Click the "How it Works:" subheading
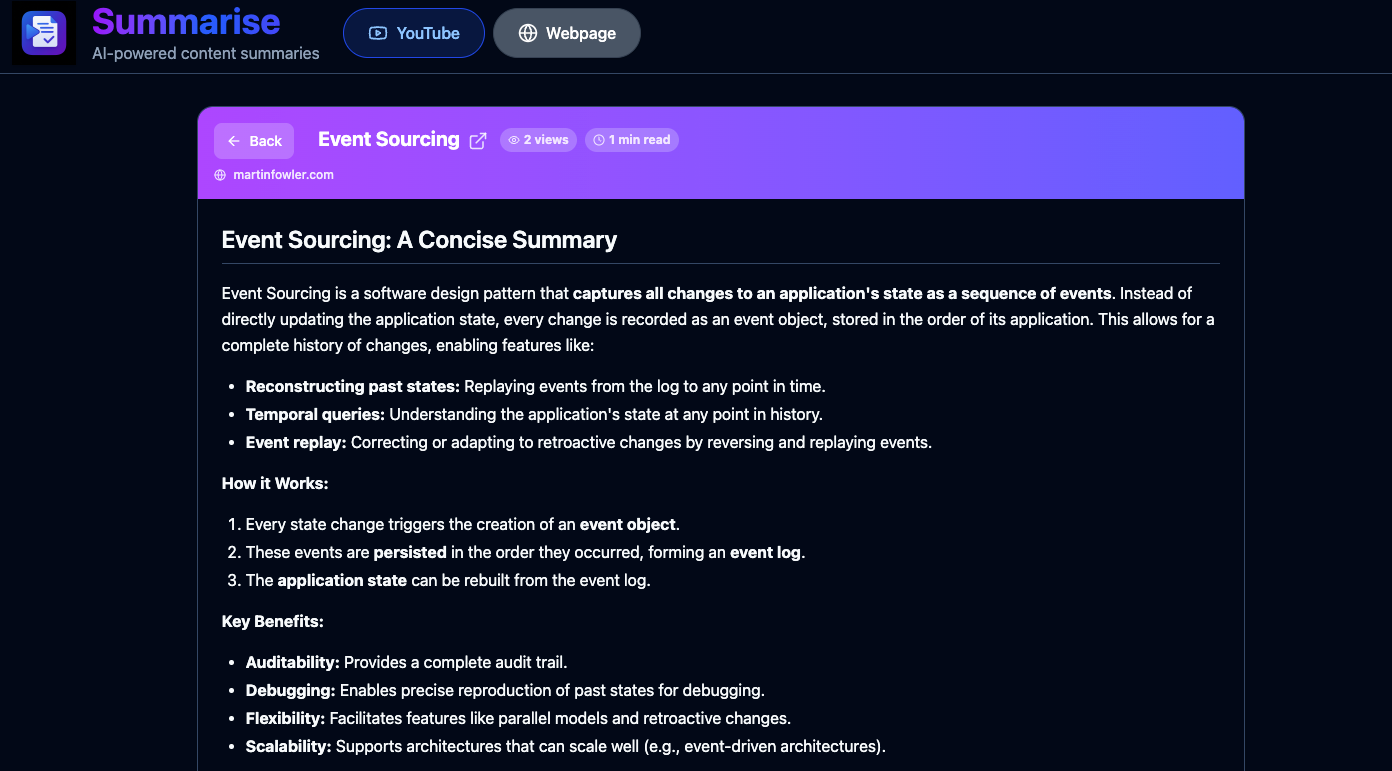The width and height of the screenshot is (1392, 771). click(275, 483)
